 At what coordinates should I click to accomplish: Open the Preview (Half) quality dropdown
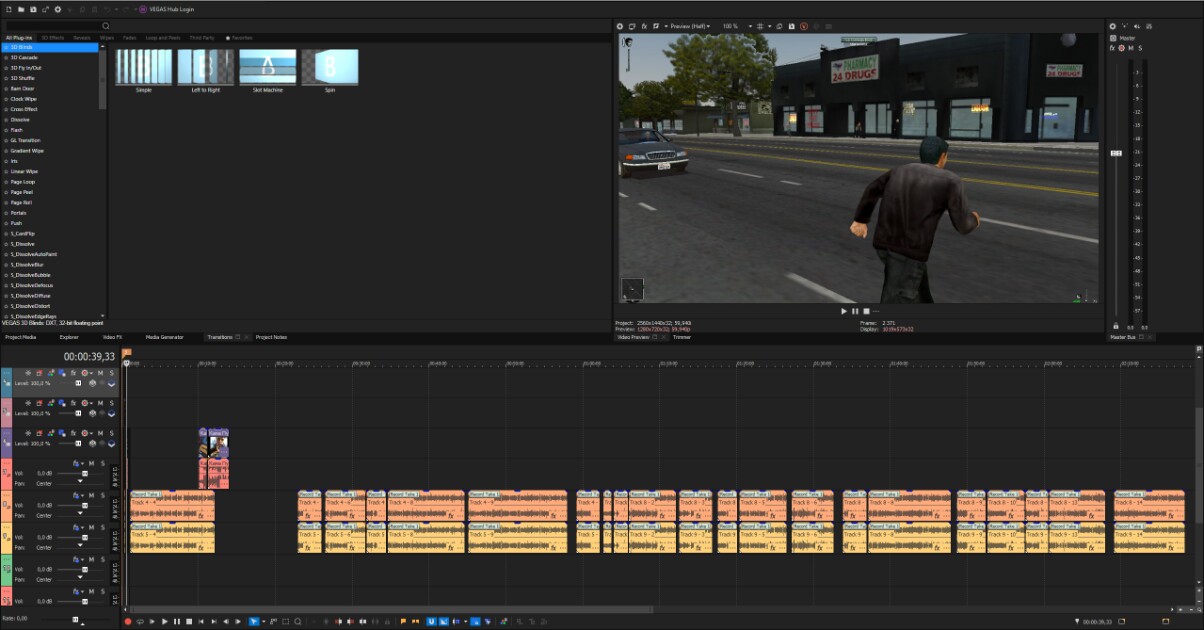tap(690, 26)
